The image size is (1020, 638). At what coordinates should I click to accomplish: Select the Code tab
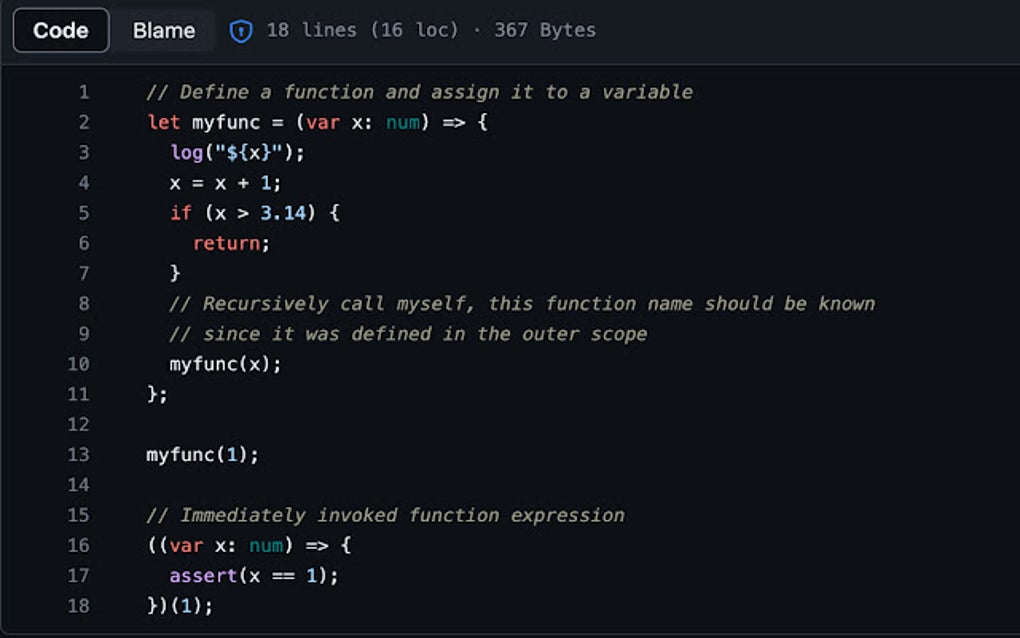60,30
